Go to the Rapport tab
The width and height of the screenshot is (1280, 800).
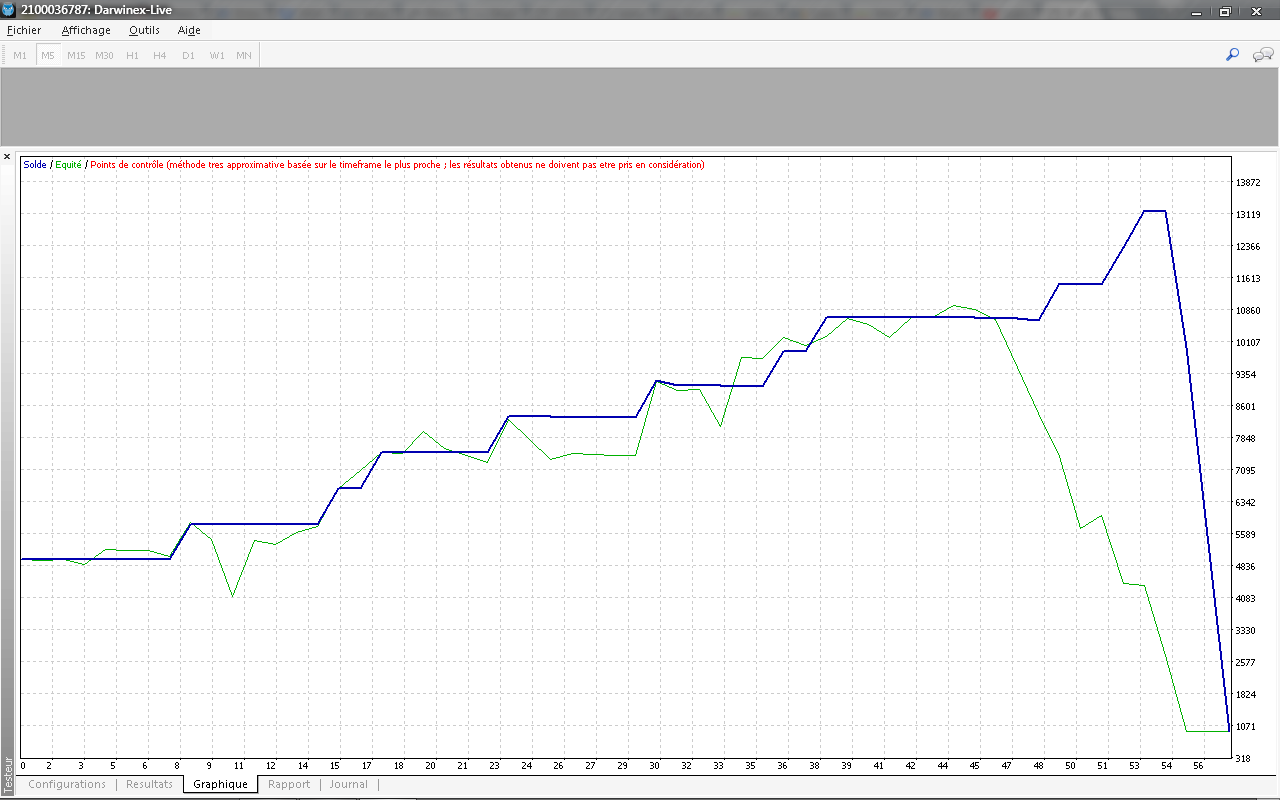pyautogui.click(x=289, y=784)
